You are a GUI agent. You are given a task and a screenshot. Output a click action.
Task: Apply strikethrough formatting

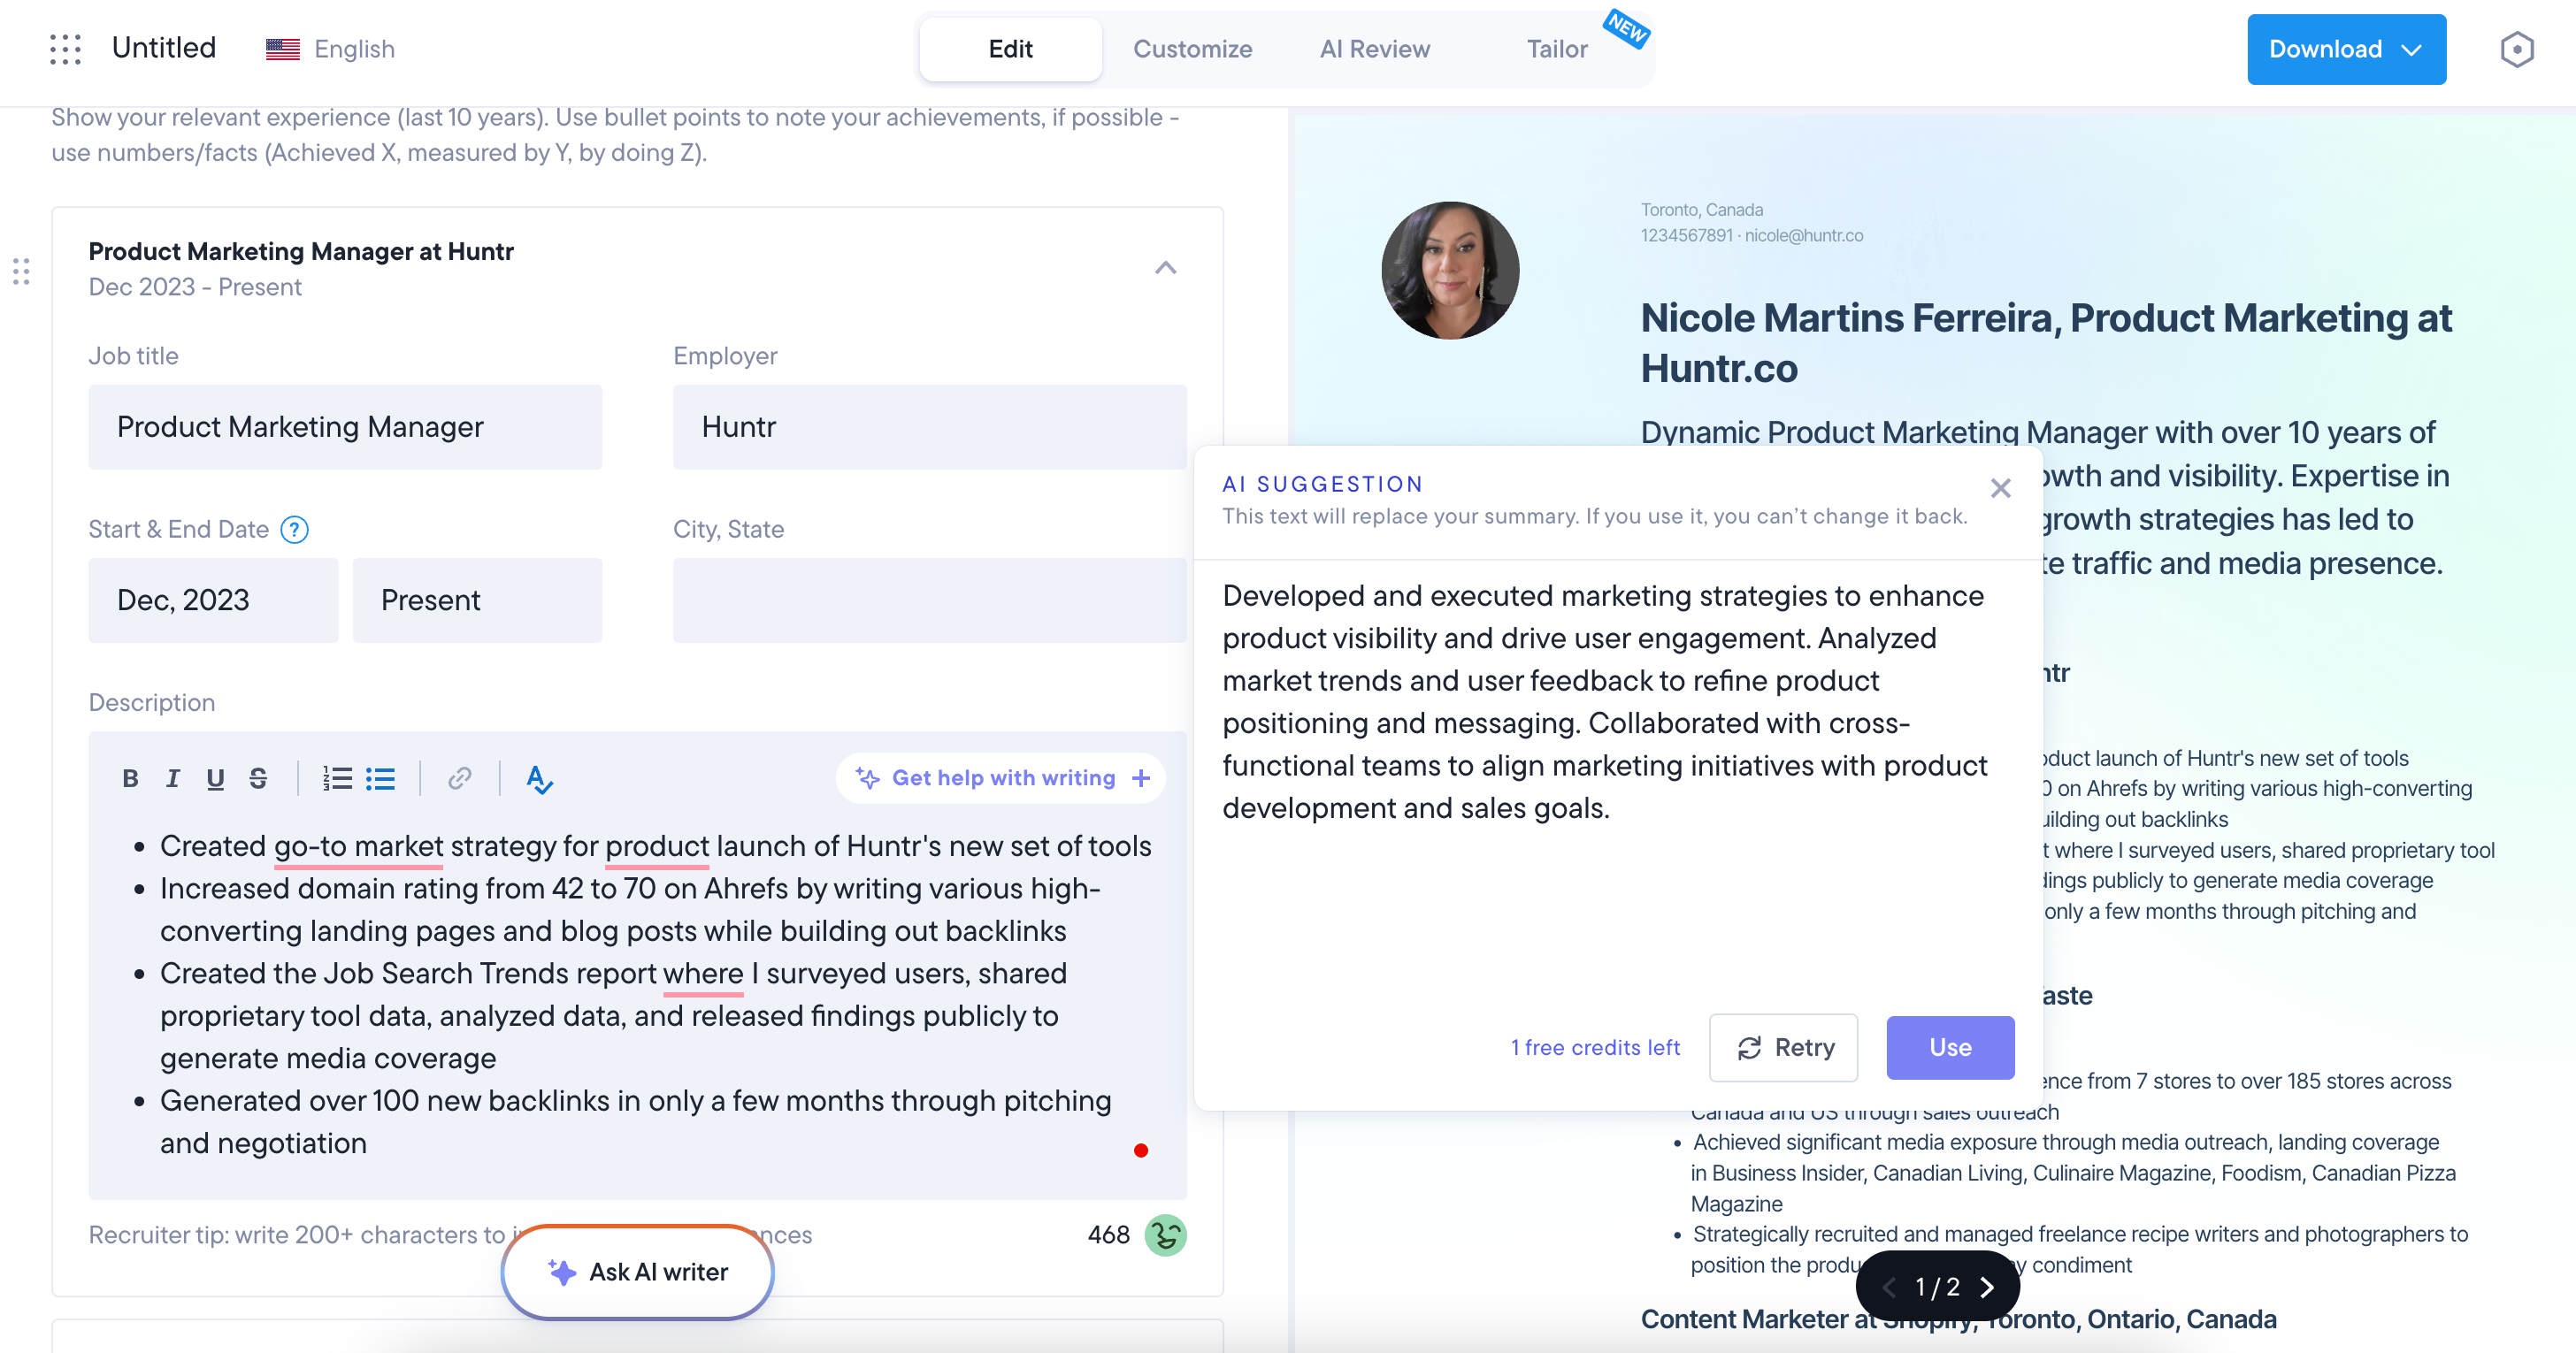pyautogui.click(x=258, y=778)
